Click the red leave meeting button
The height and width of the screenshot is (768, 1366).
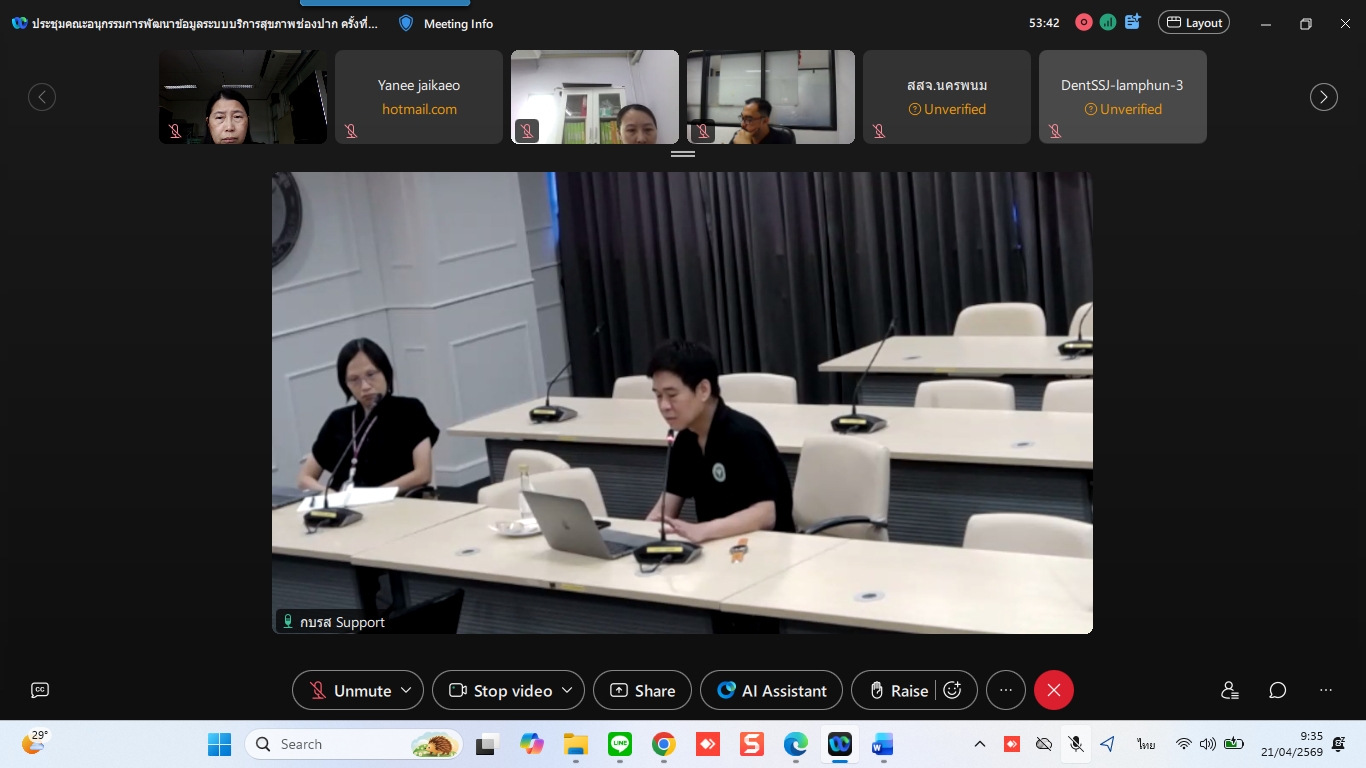point(1053,690)
